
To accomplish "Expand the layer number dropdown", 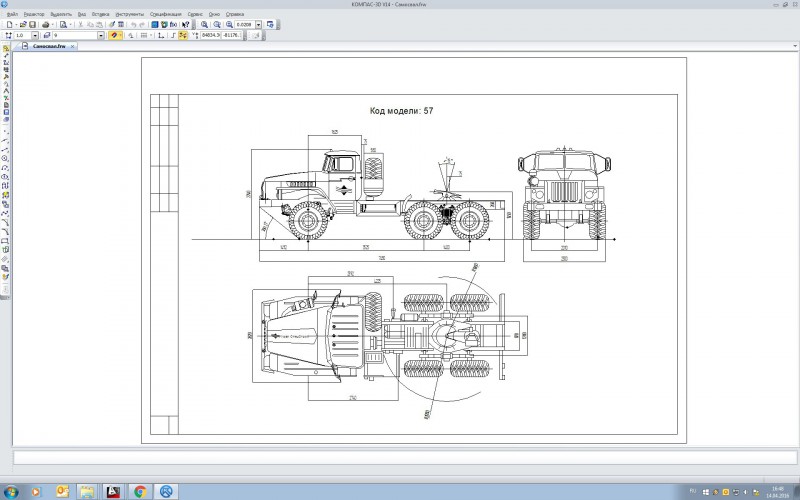I will 101,35.
